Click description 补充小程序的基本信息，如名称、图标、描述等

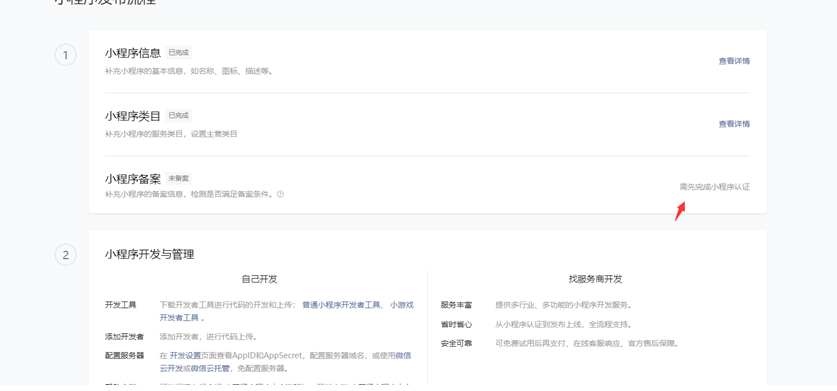coord(188,71)
